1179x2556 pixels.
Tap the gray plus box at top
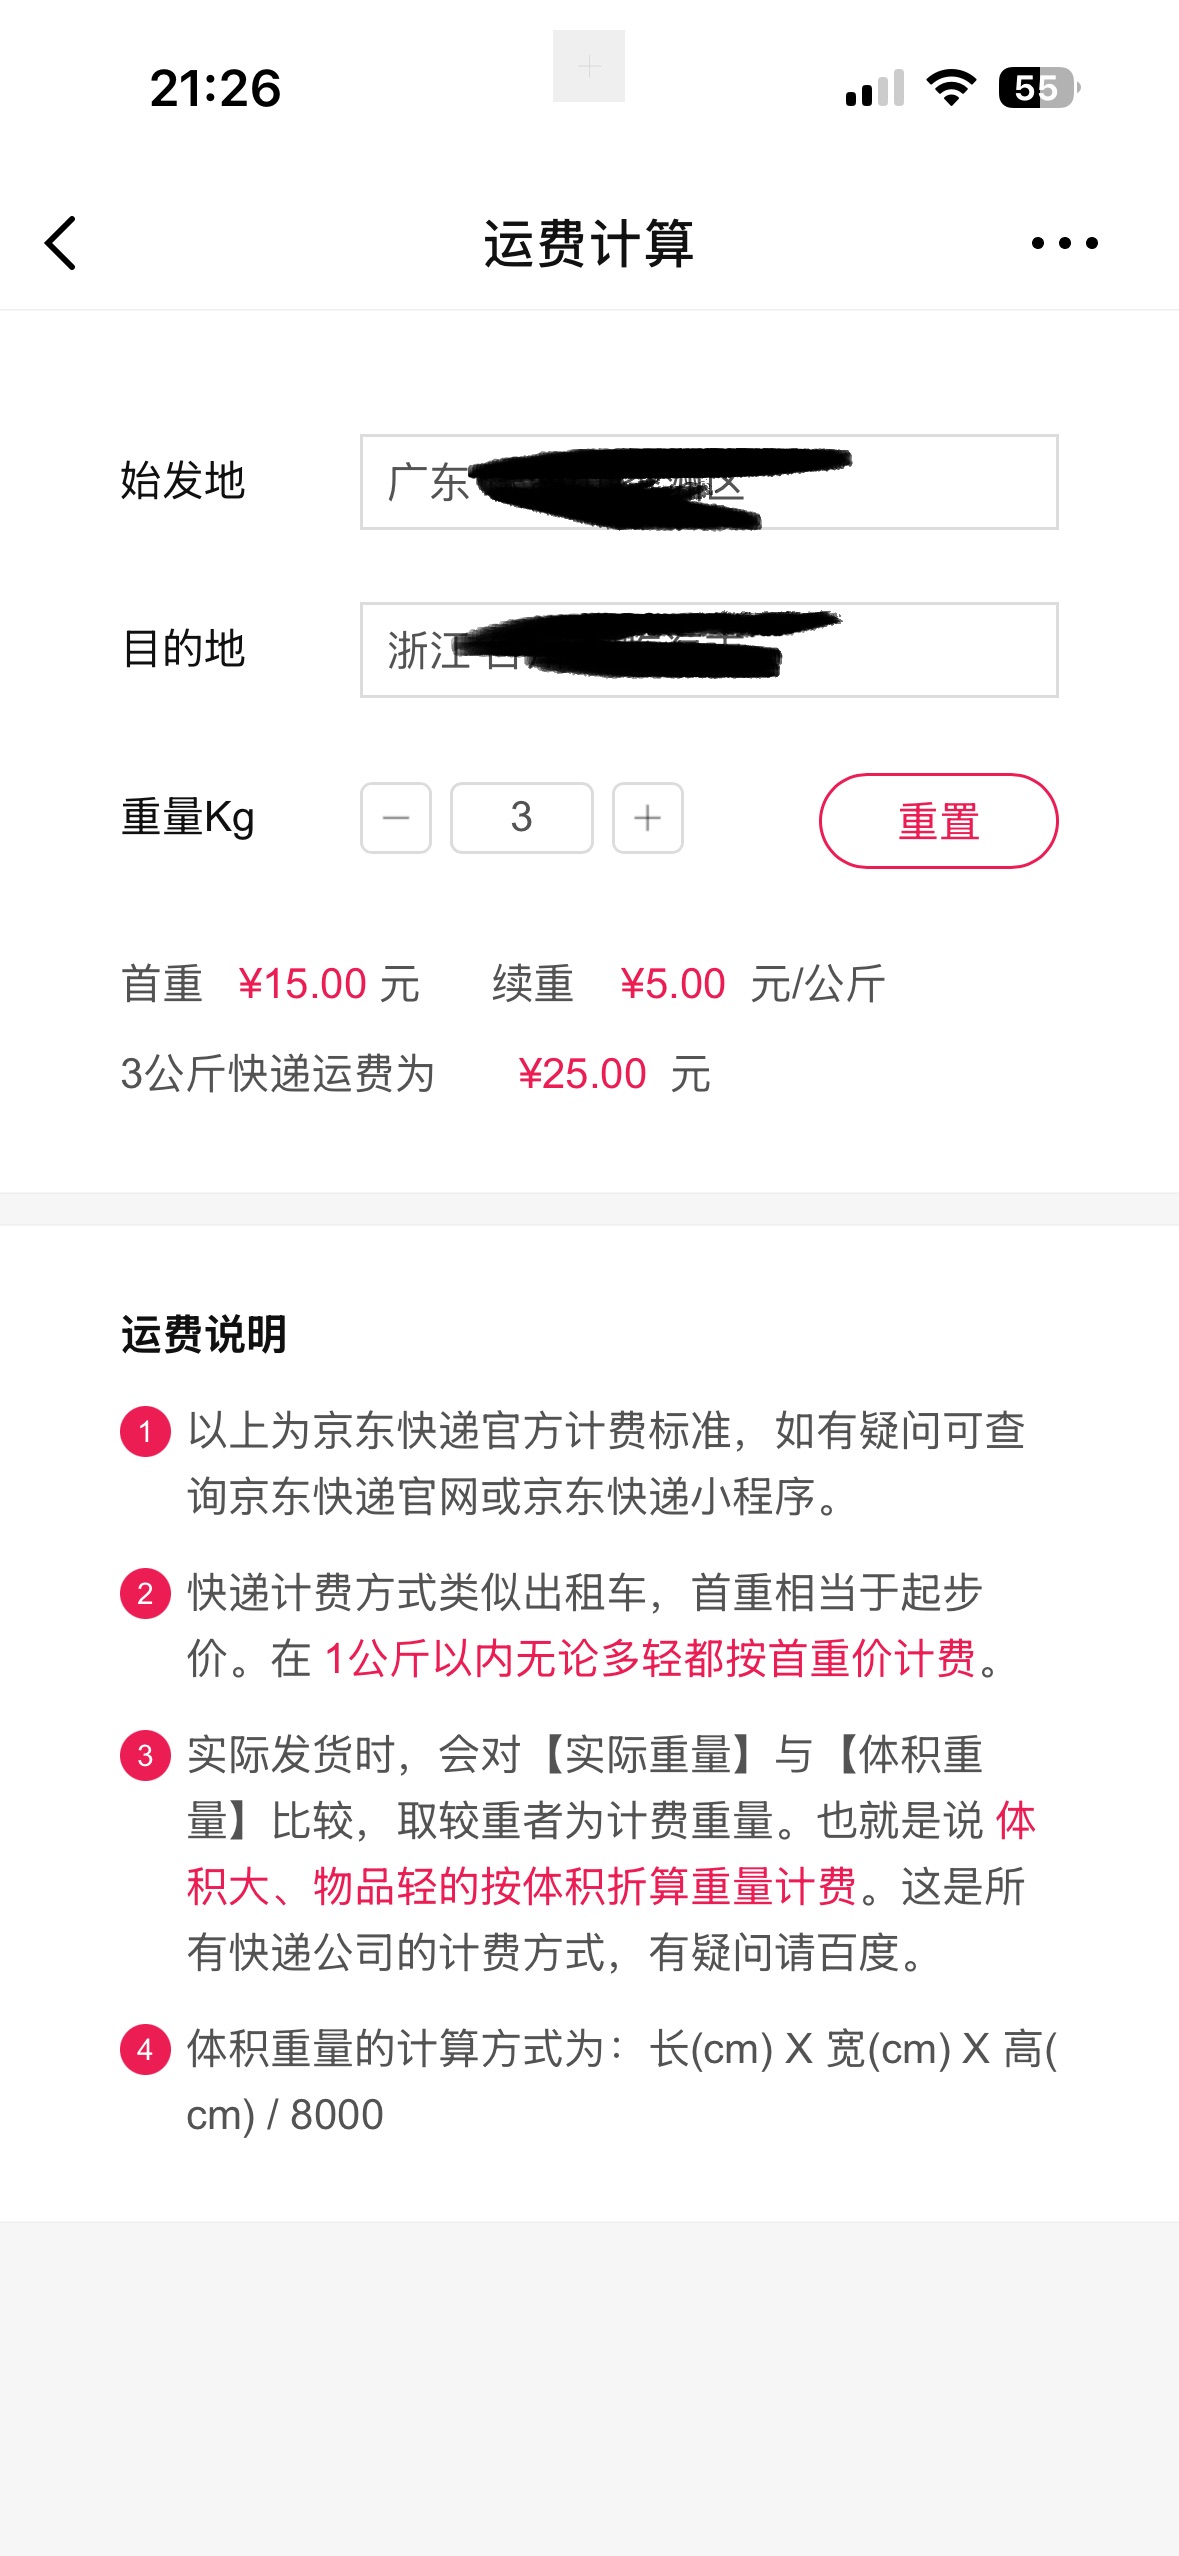point(589,66)
